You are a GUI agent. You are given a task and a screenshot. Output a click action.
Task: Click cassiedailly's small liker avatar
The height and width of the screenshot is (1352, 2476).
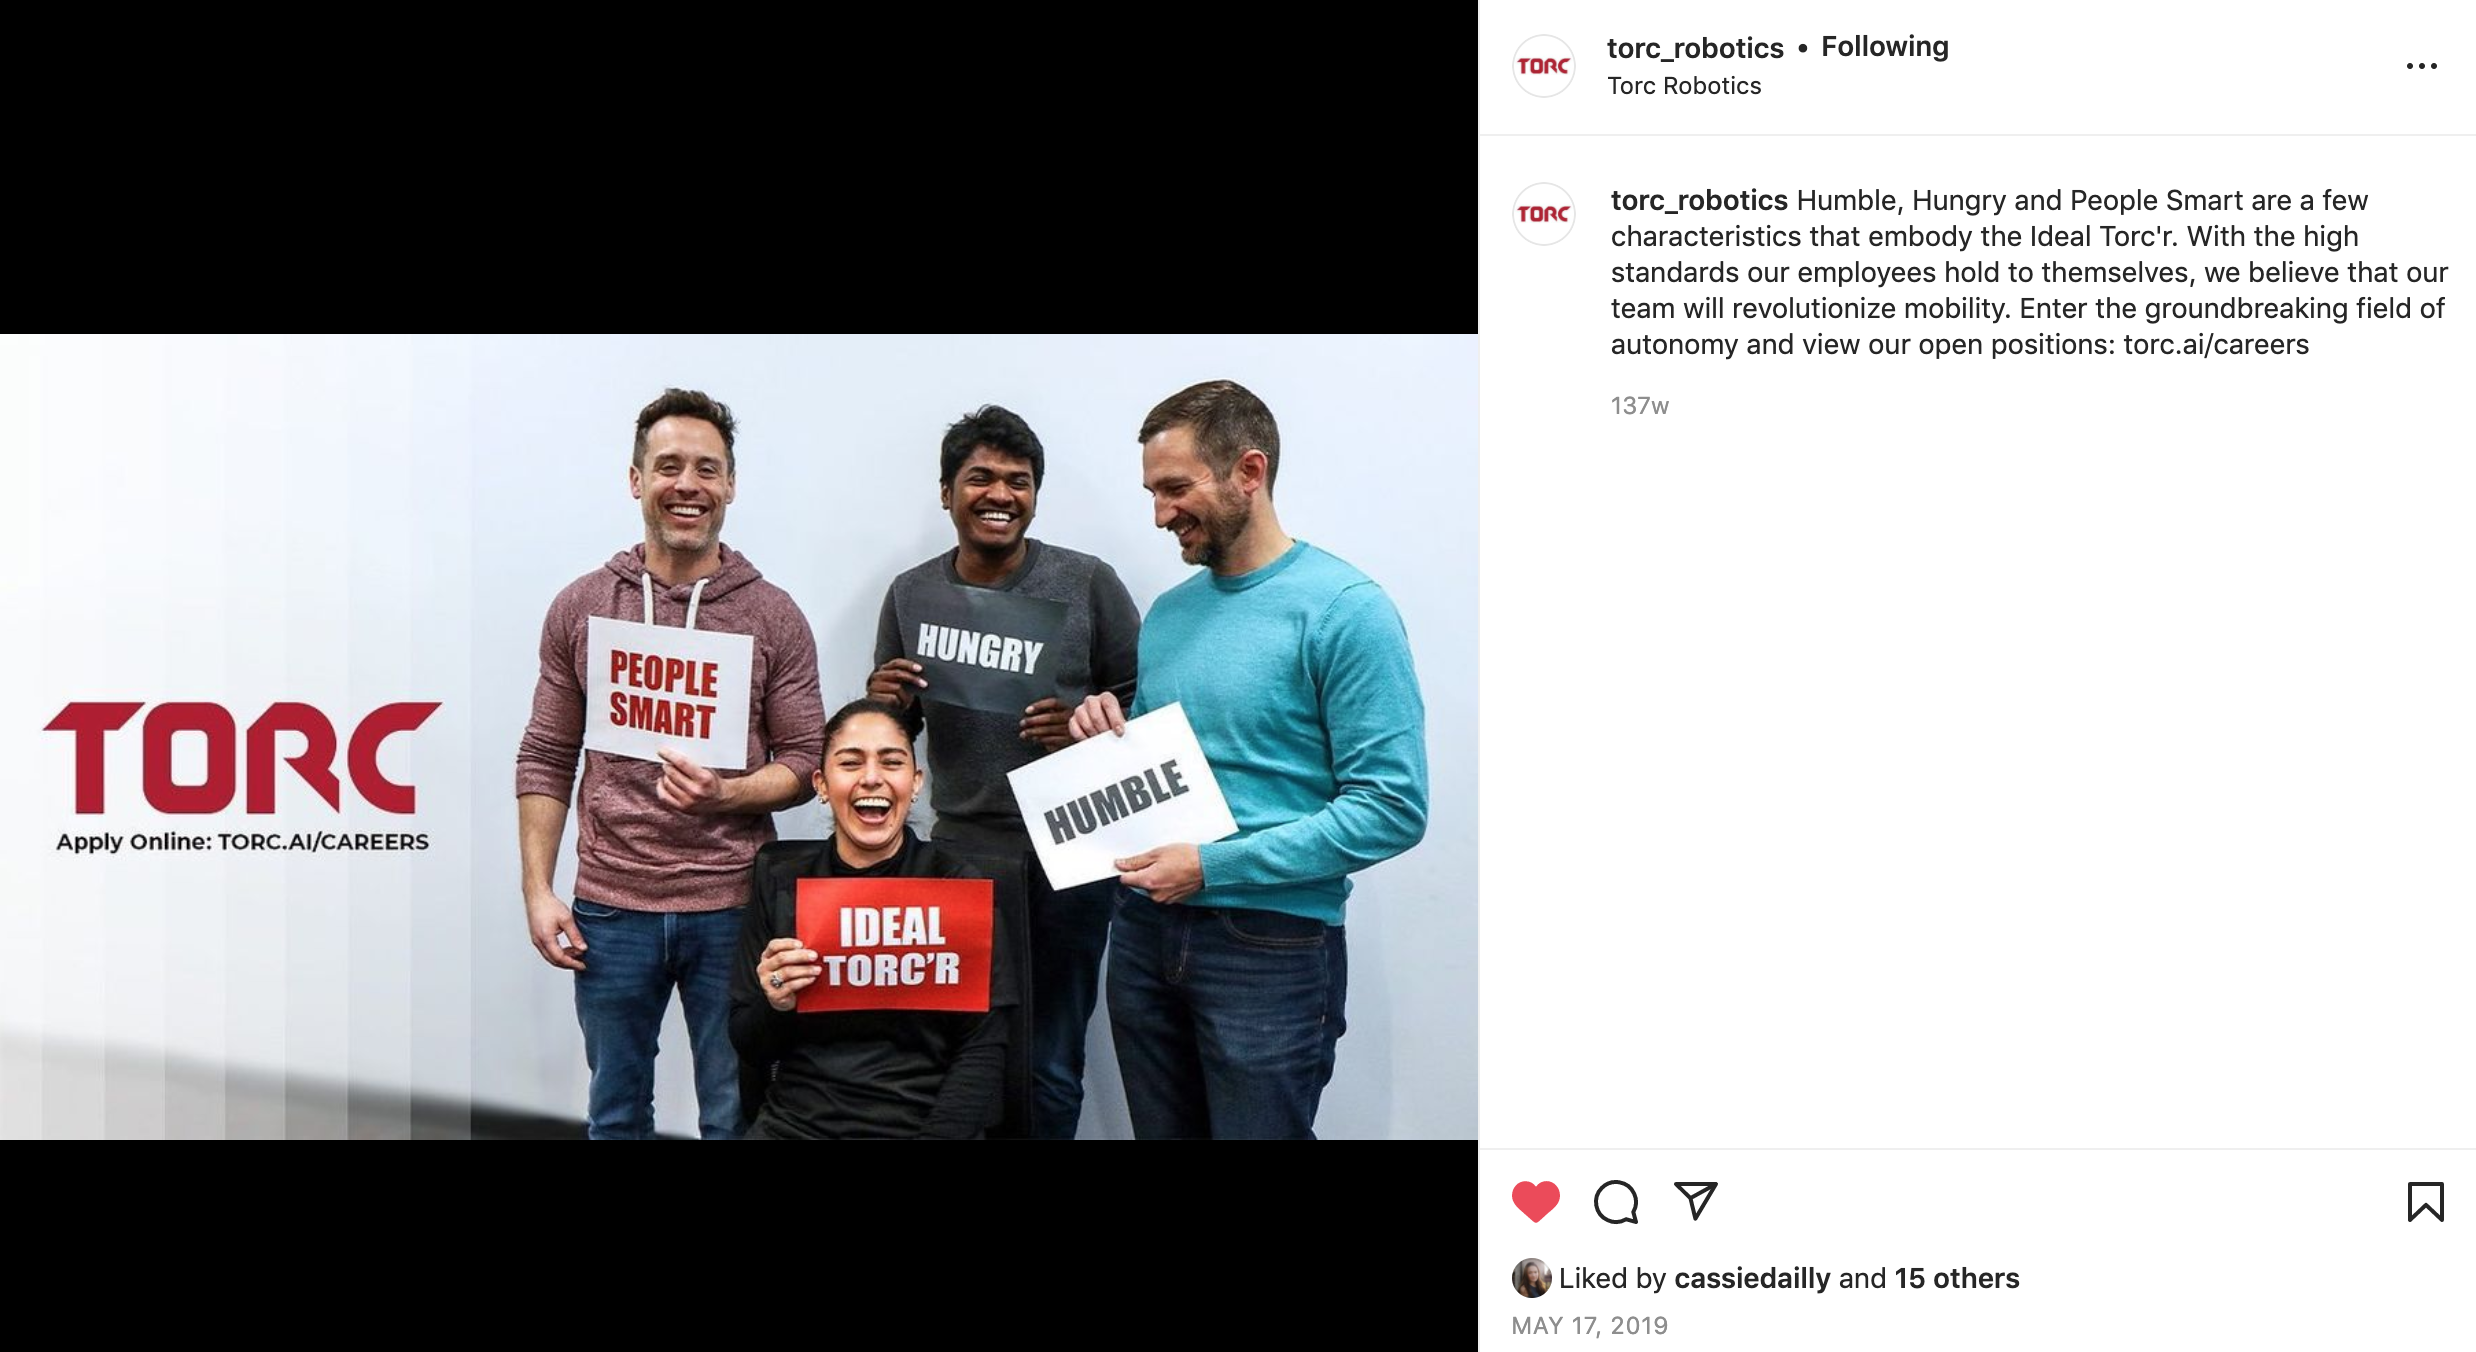point(1531,1278)
